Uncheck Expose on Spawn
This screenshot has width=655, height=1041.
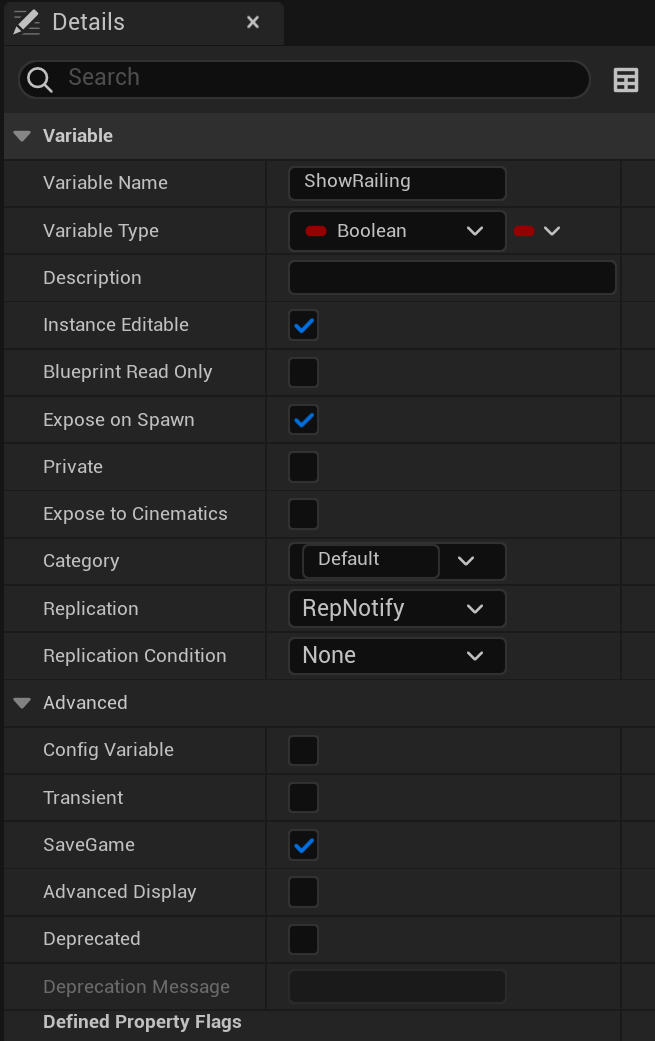[x=304, y=420]
